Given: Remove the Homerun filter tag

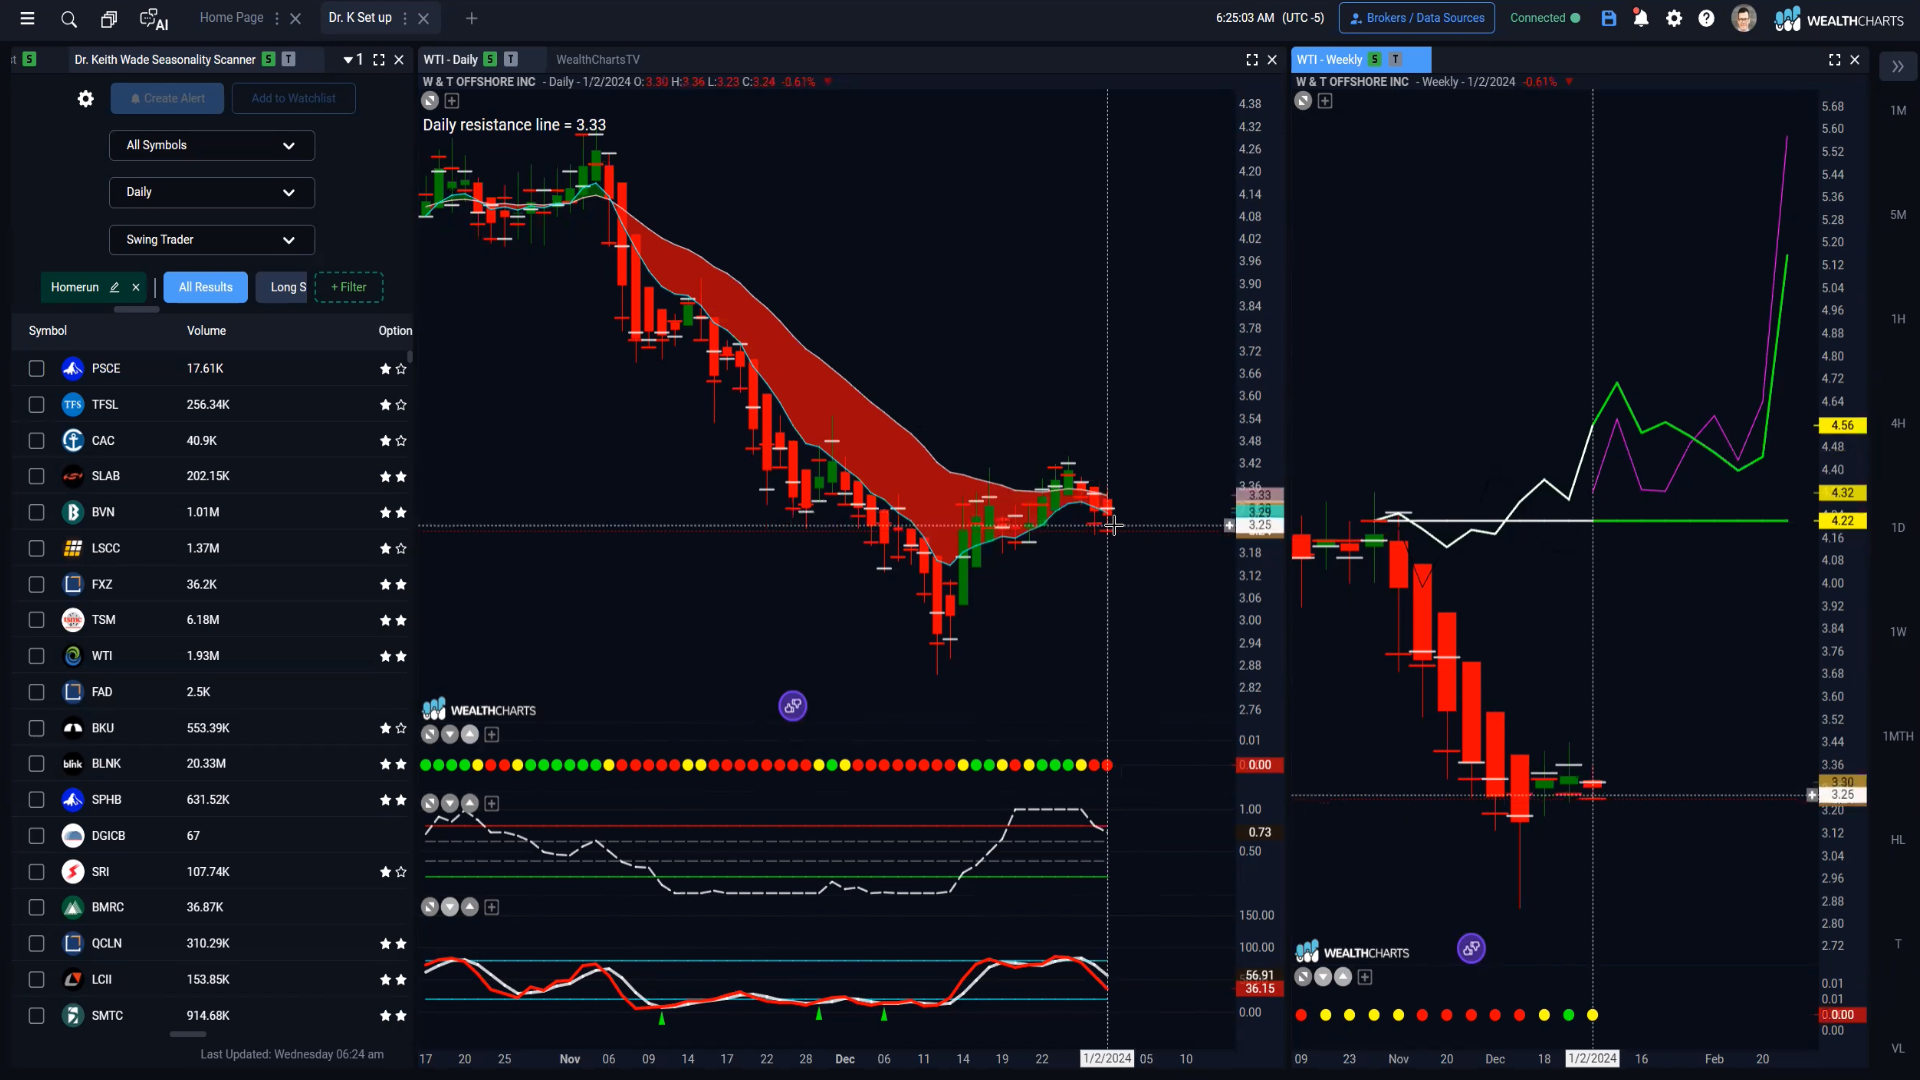Looking at the screenshot, I should [136, 287].
